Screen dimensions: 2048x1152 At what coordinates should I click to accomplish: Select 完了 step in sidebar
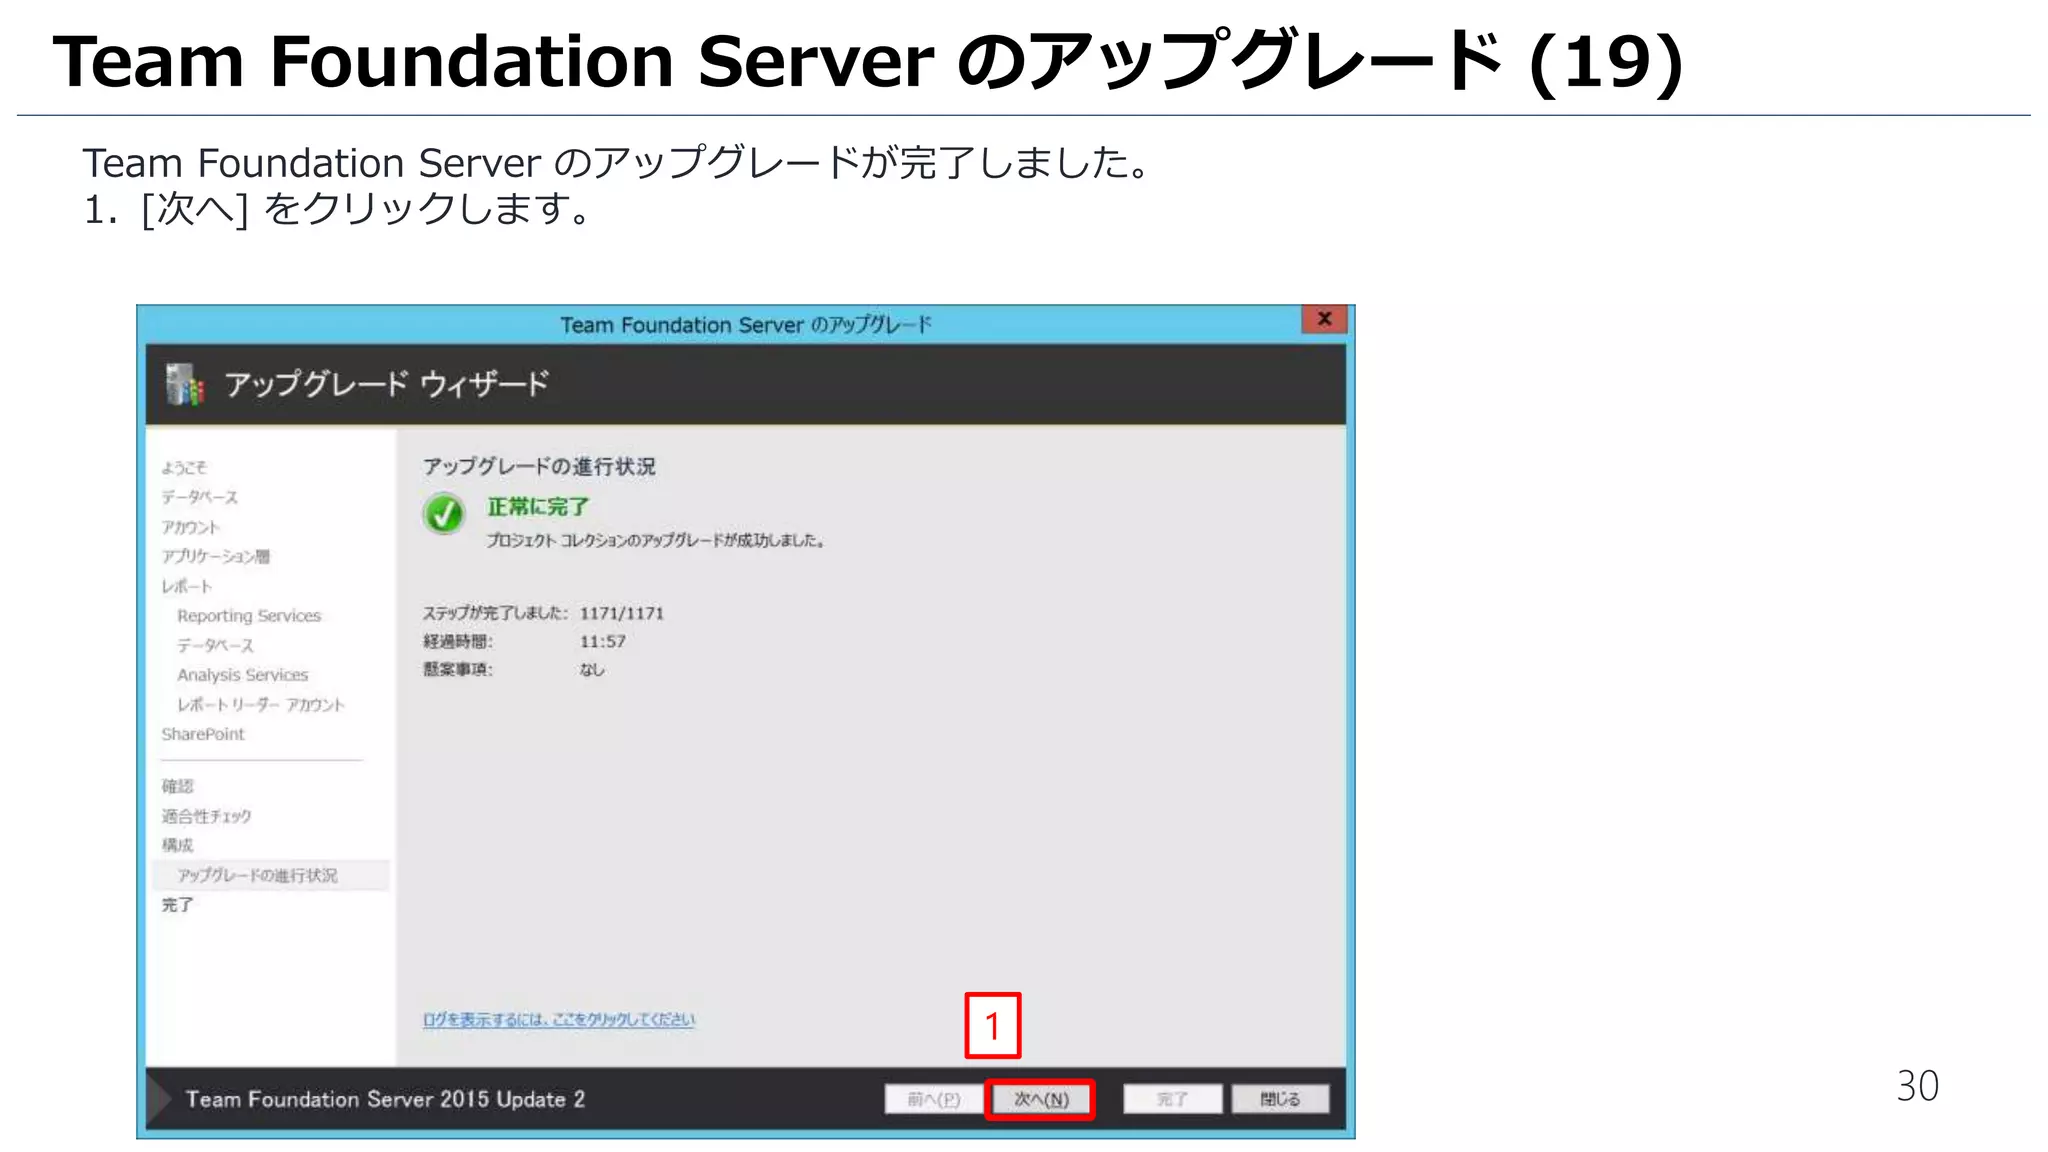click(177, 904)
